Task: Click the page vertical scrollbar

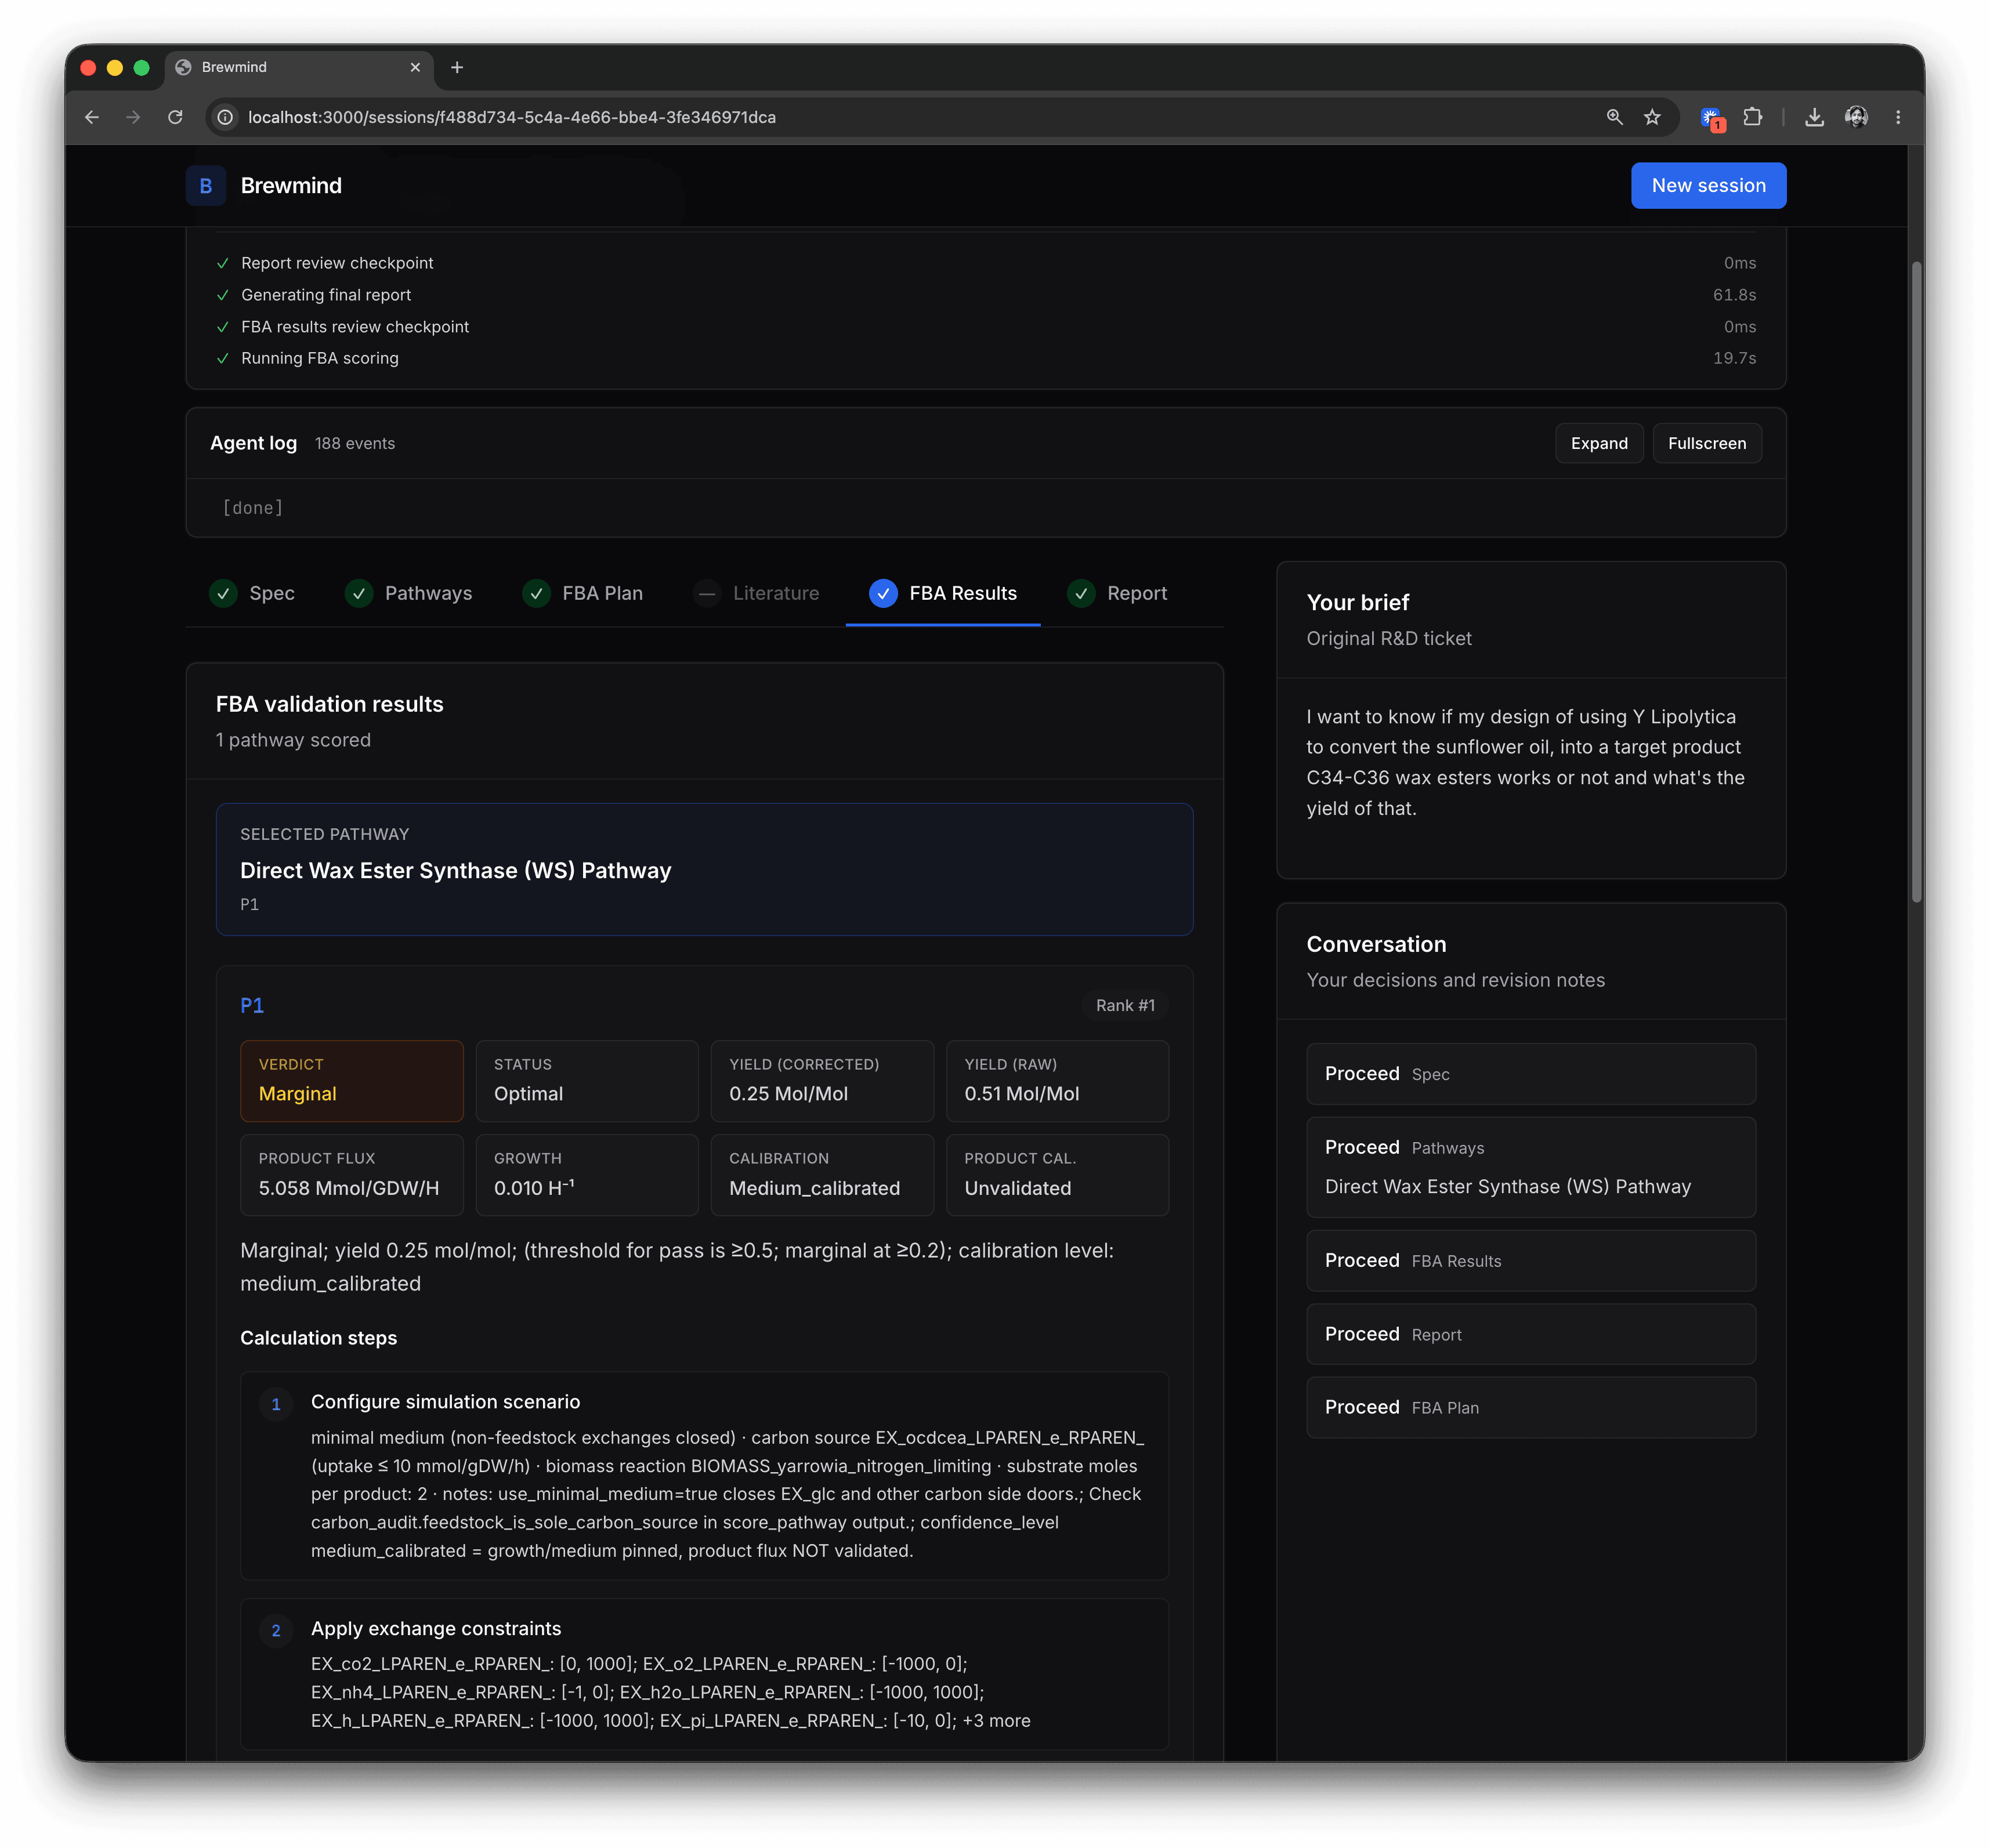Action: coord(1916,582)
